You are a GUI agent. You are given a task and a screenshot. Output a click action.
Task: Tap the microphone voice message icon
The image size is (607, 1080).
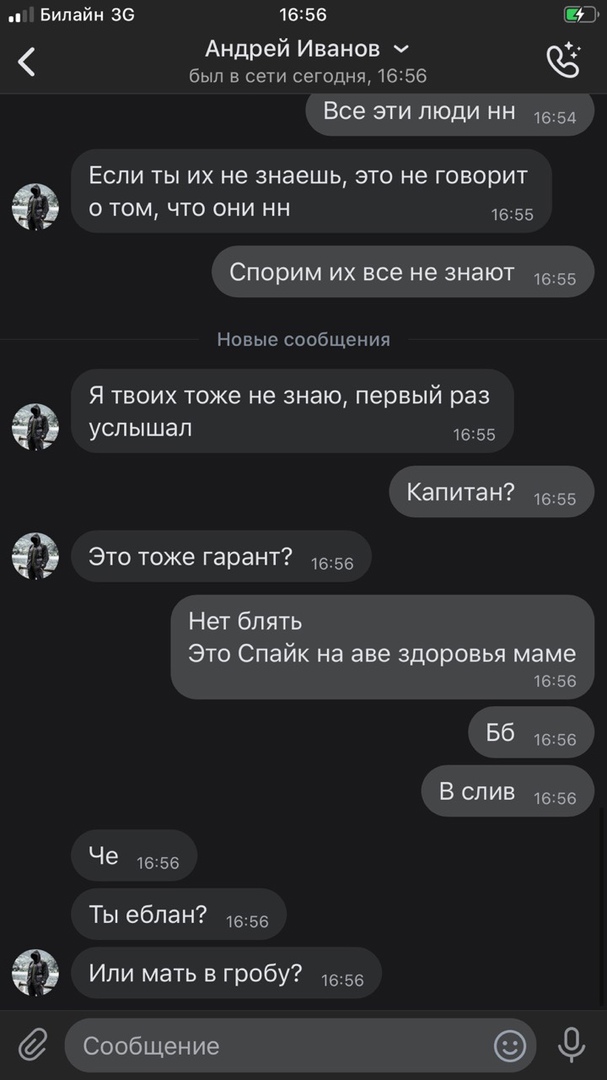tap(571, 1045)
